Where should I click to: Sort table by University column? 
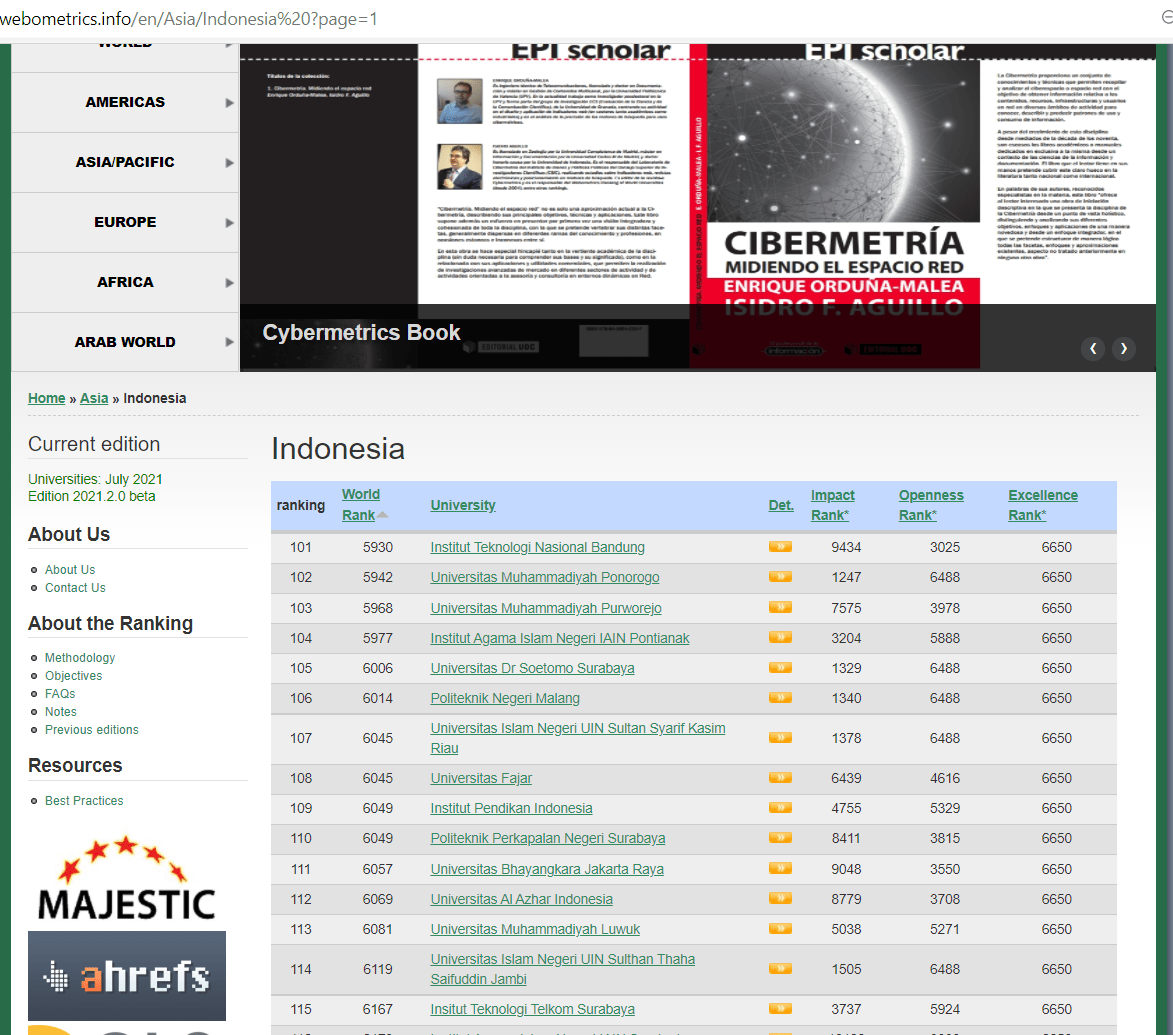[463, 505]
